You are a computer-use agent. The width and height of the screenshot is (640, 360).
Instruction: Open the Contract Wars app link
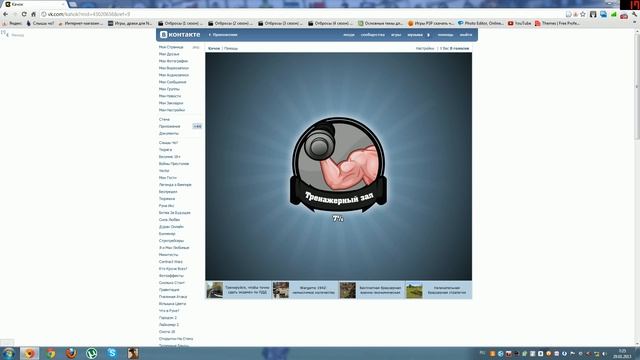click(x=171, y=262)
